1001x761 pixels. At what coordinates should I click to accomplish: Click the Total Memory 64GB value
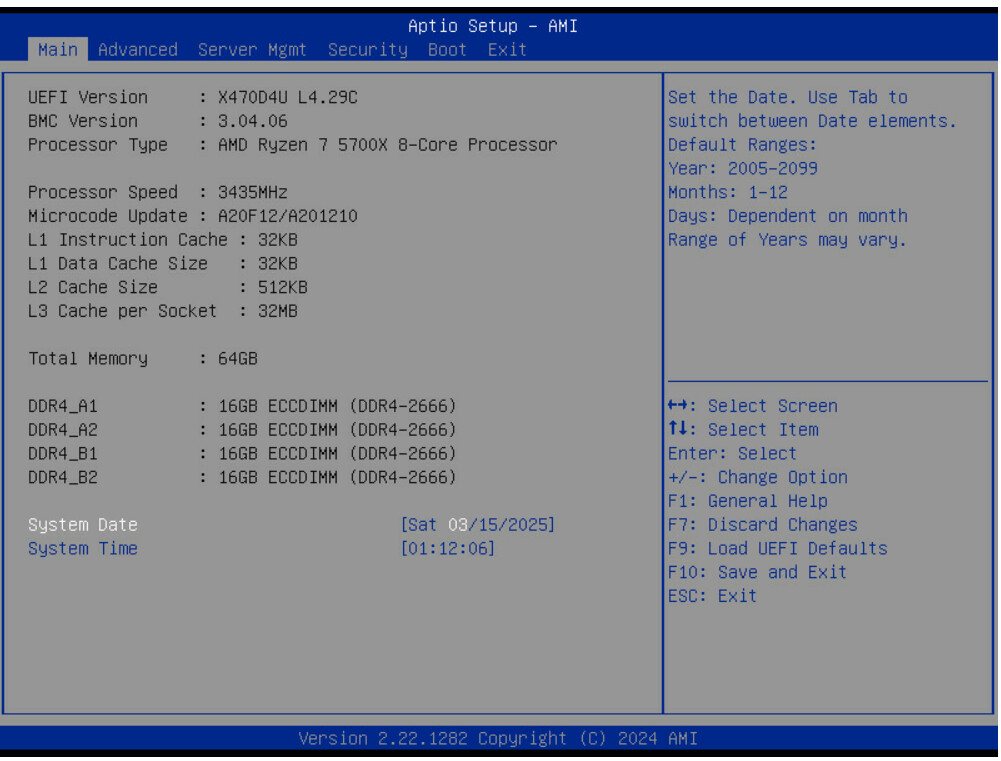click(237, 358)
